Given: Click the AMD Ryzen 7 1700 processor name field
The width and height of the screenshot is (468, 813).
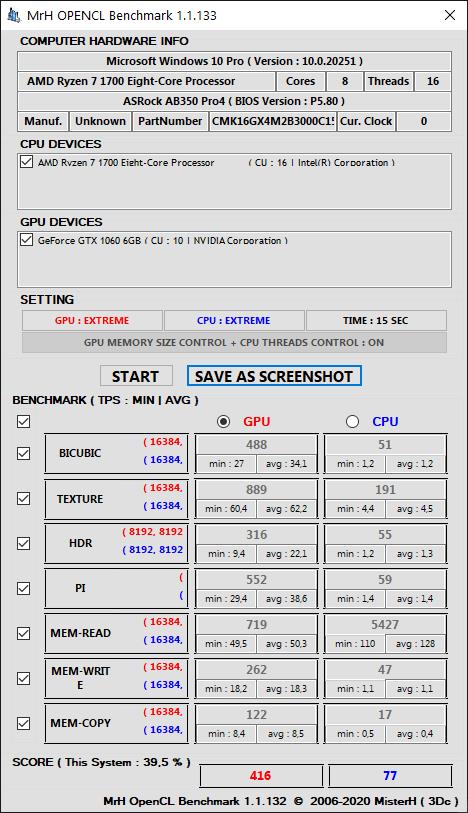Looking at the screenshot, I should coord(146,81).
